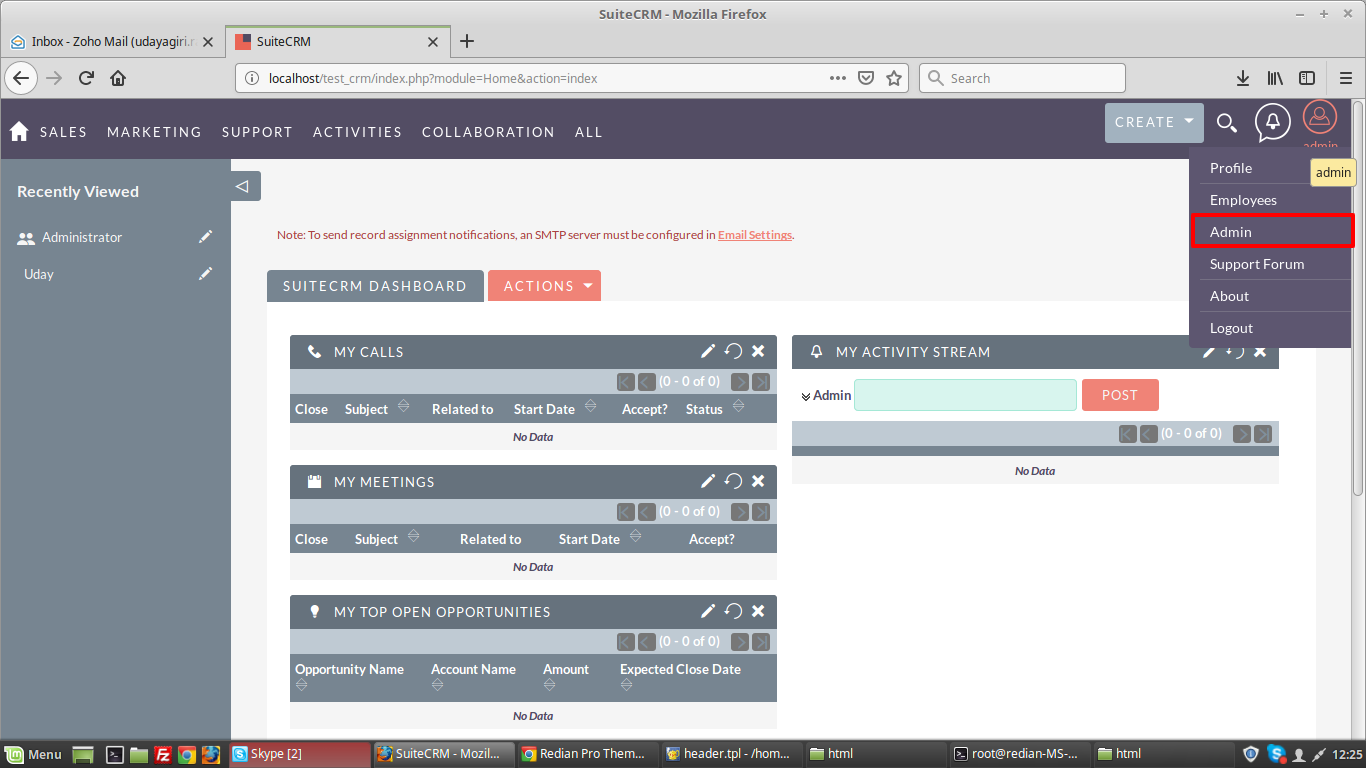This screenshot has height=768, width=1366.
Task: Click the POST button
Action: click(x=1120, y=395)
